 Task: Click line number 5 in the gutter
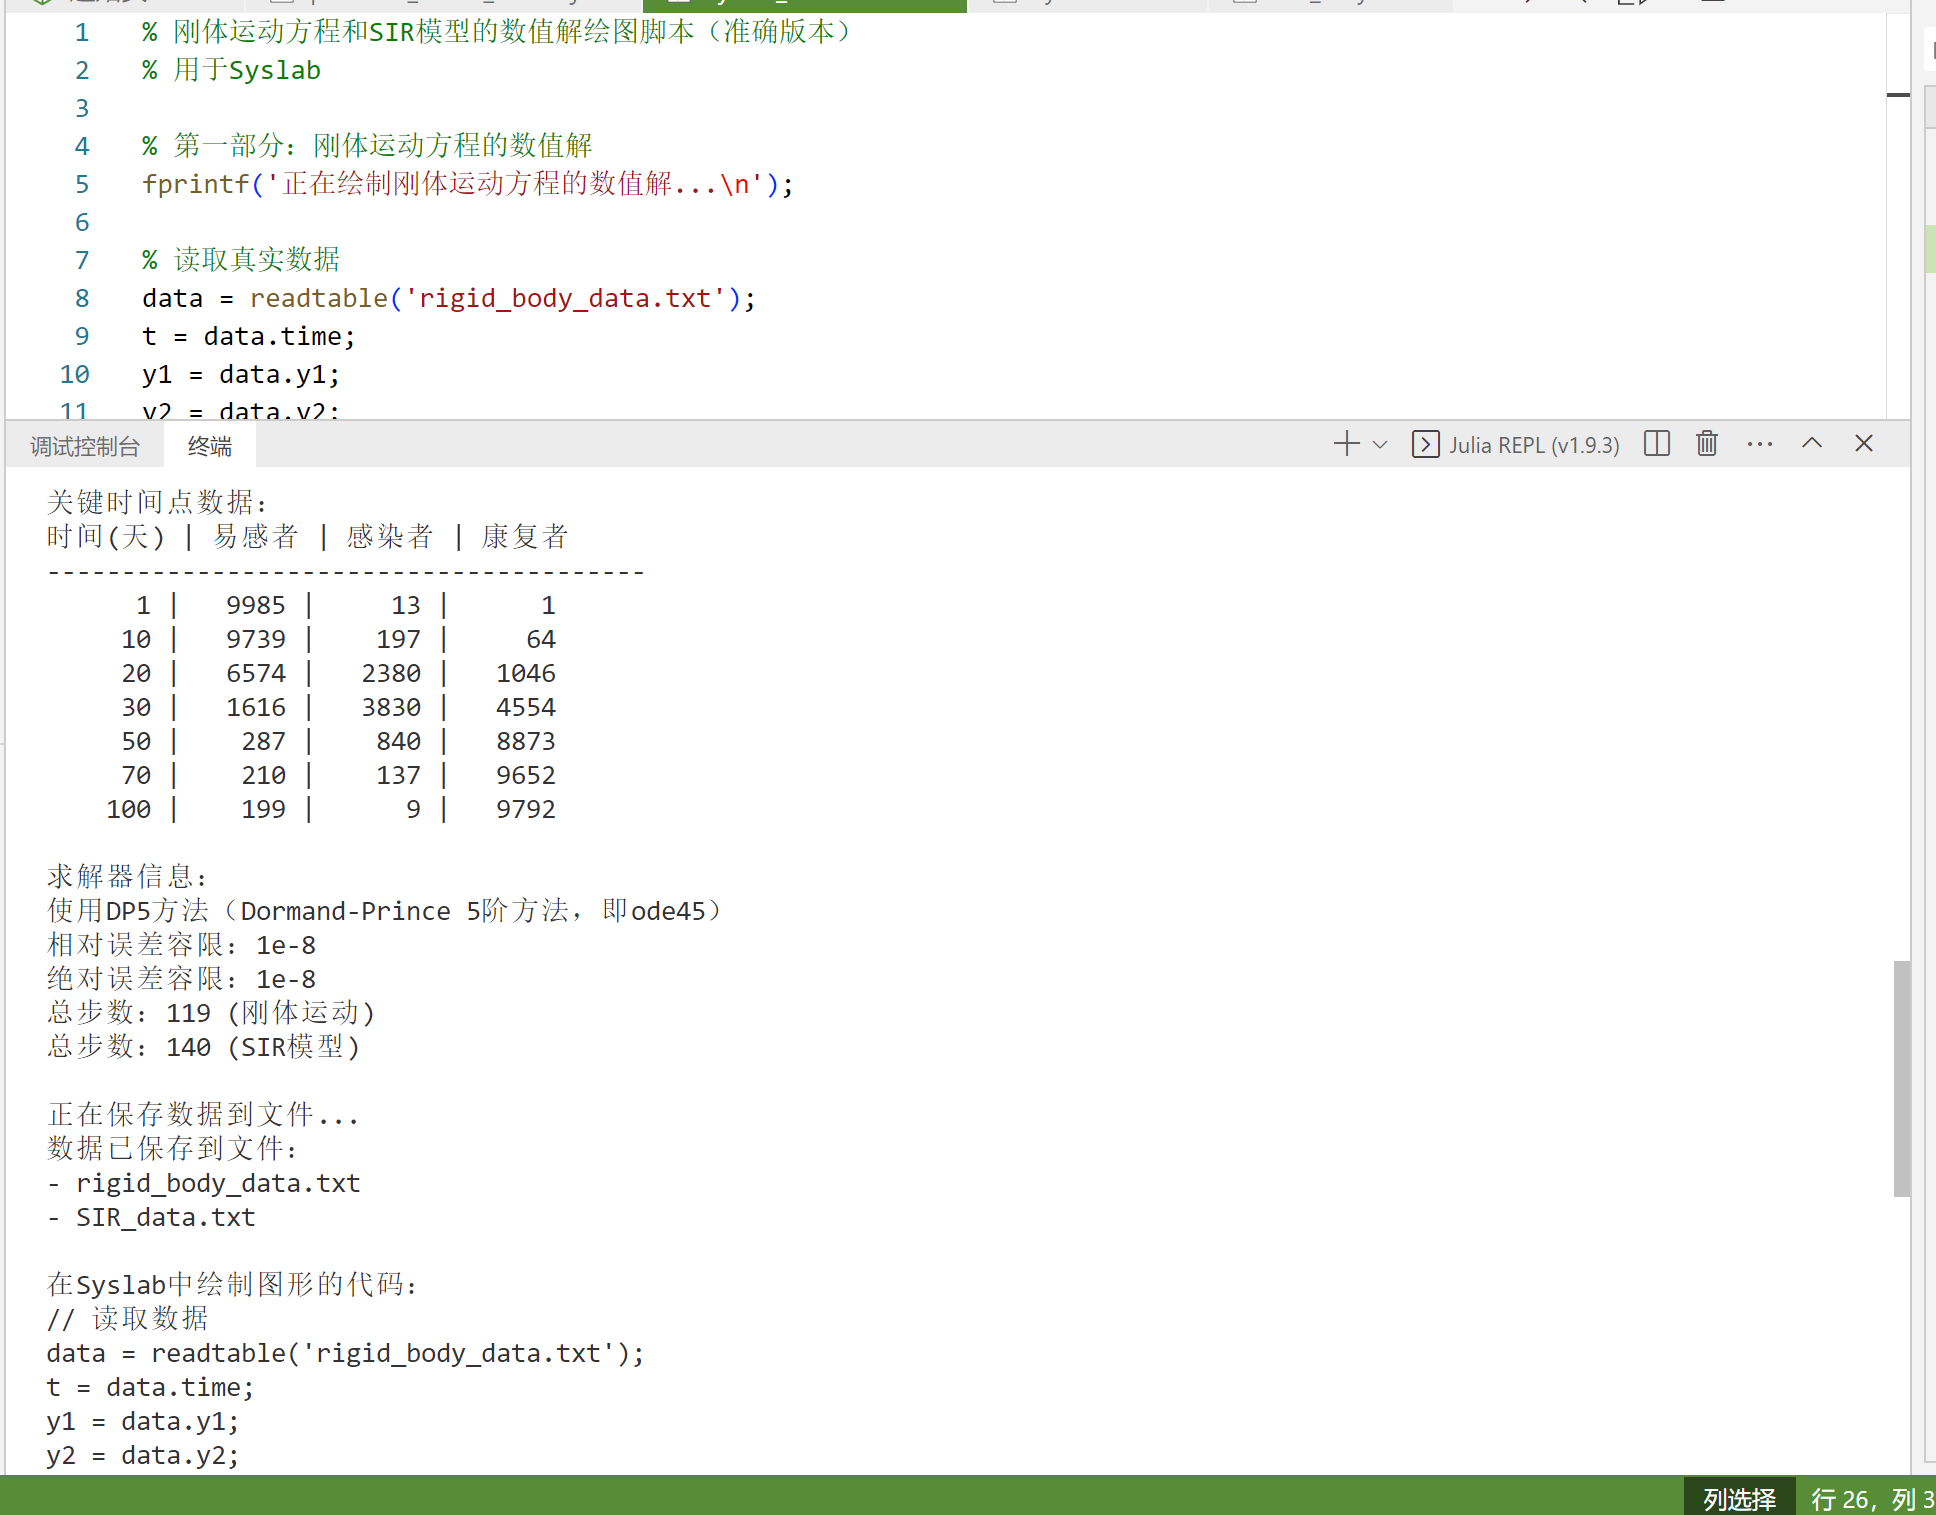click(x=82, y=184)
